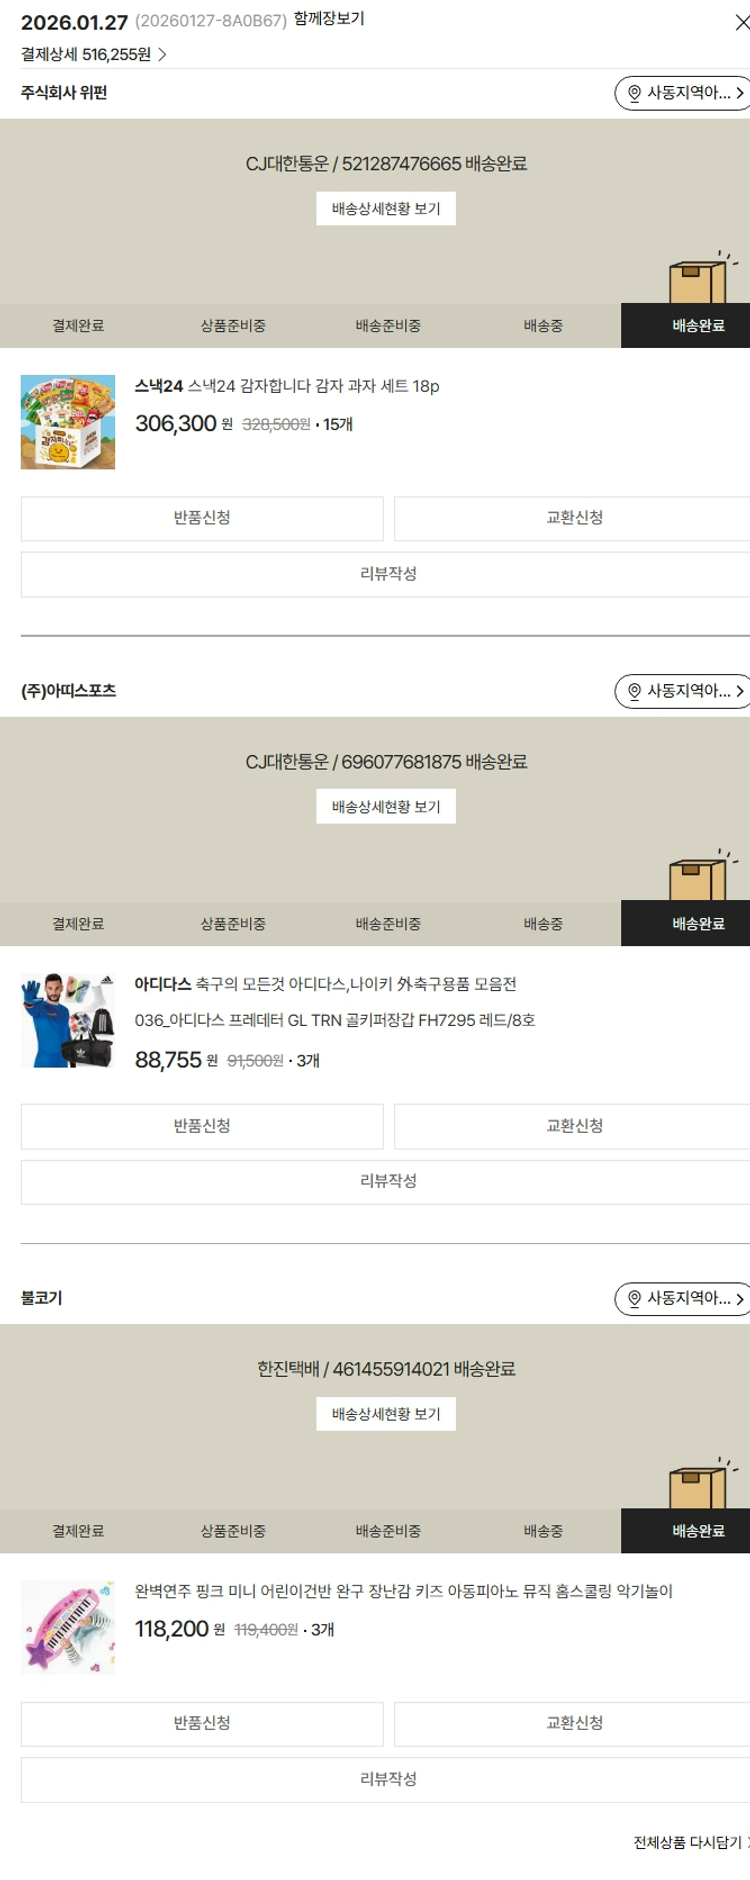This screenshot has height=1880, width=750.
Task: Write review for 스낵24 snack set
Action: point(387,574)
